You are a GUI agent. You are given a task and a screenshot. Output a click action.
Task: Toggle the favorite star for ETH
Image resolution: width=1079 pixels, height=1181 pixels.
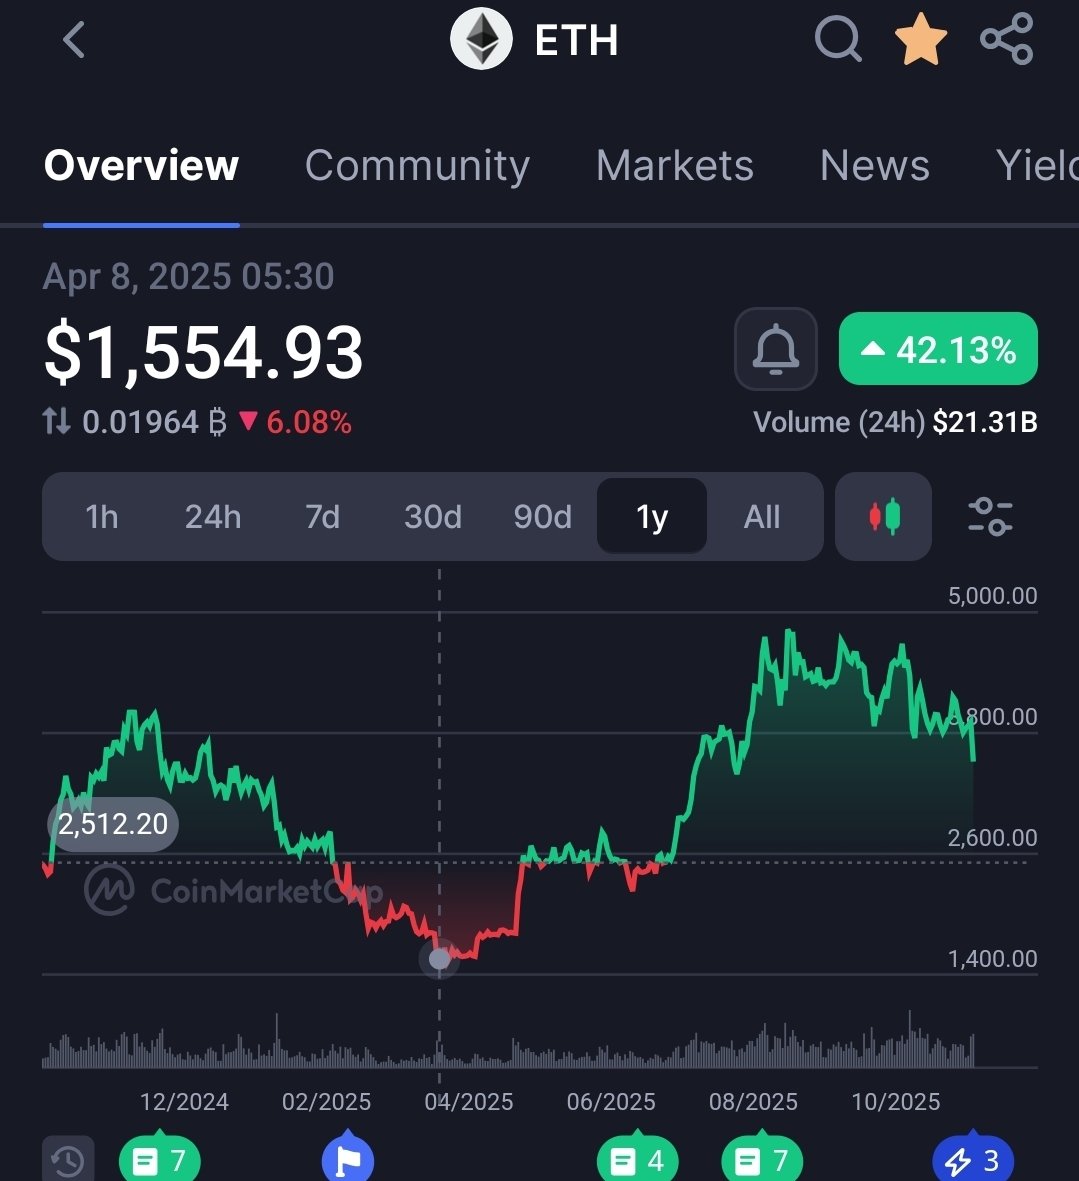pos(920,39)
